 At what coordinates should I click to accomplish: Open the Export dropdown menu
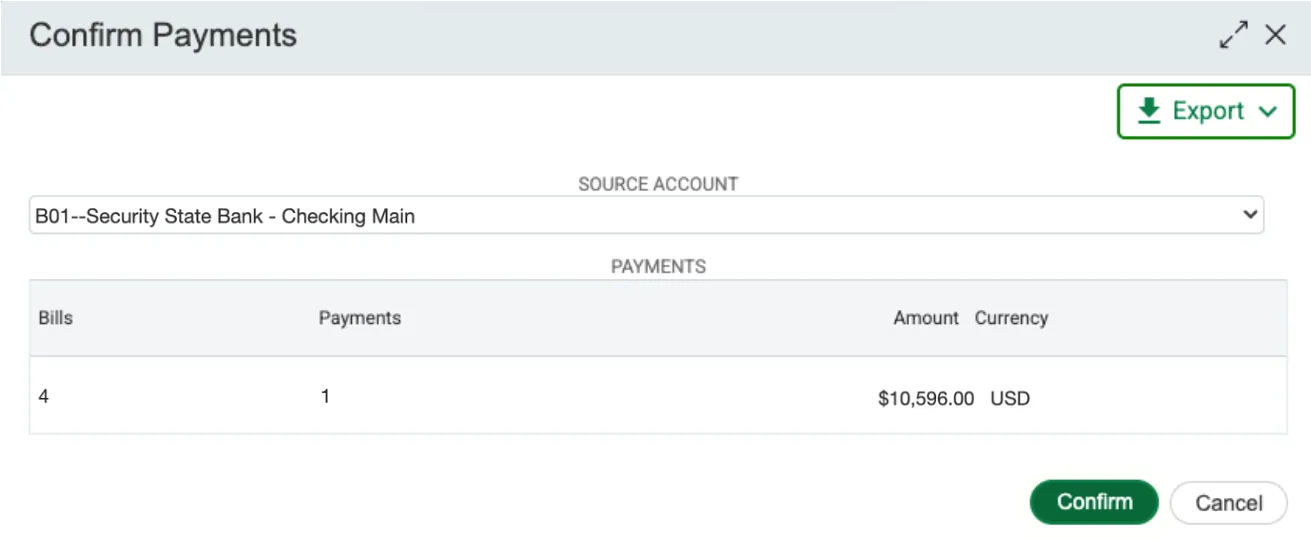pos(1206,111)
